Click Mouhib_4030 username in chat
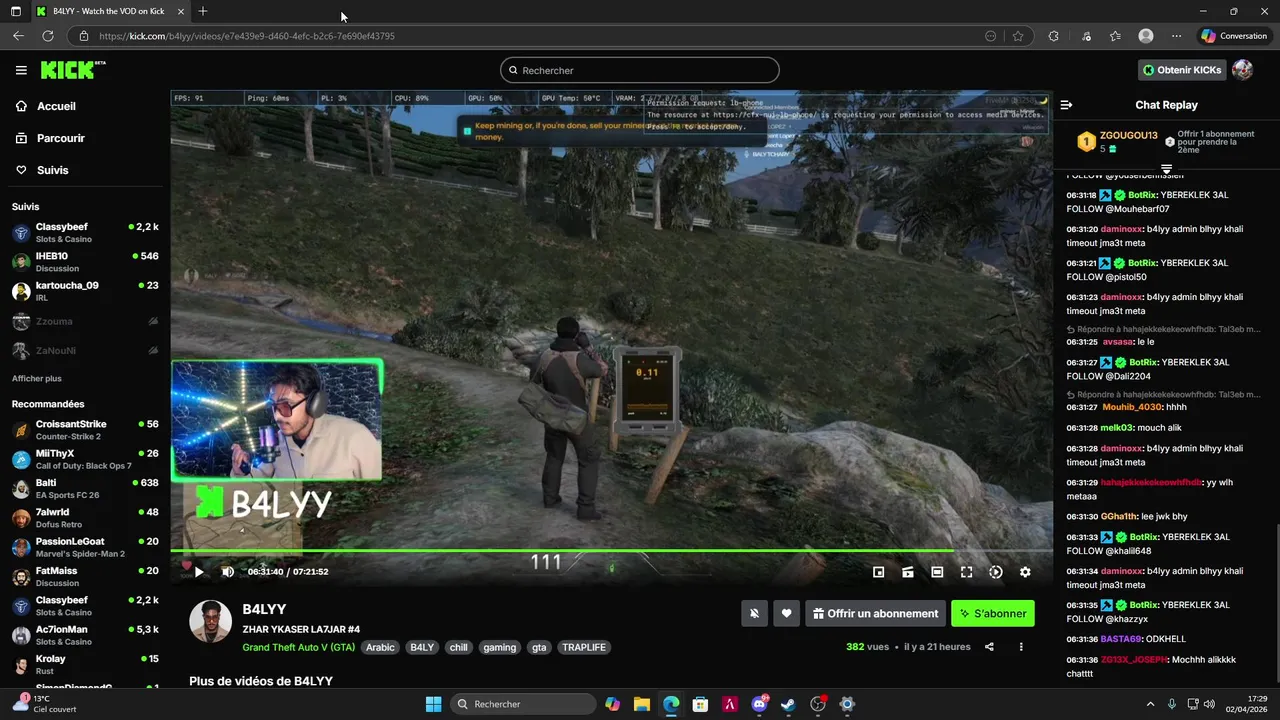 [1132, 407]
